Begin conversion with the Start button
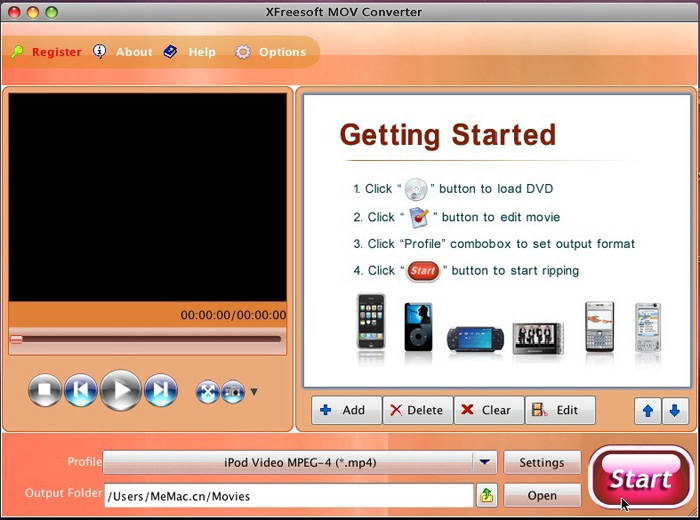 (x=641, y=478)
